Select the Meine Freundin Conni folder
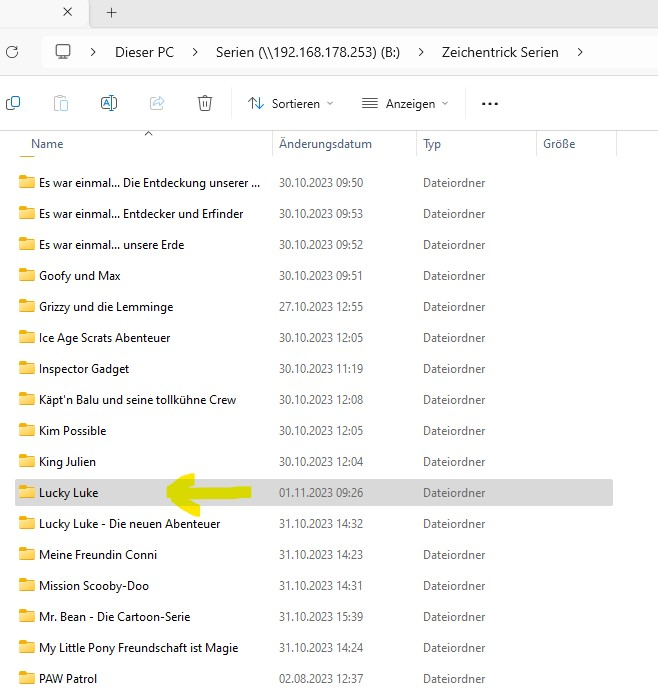 click(98, 555)
